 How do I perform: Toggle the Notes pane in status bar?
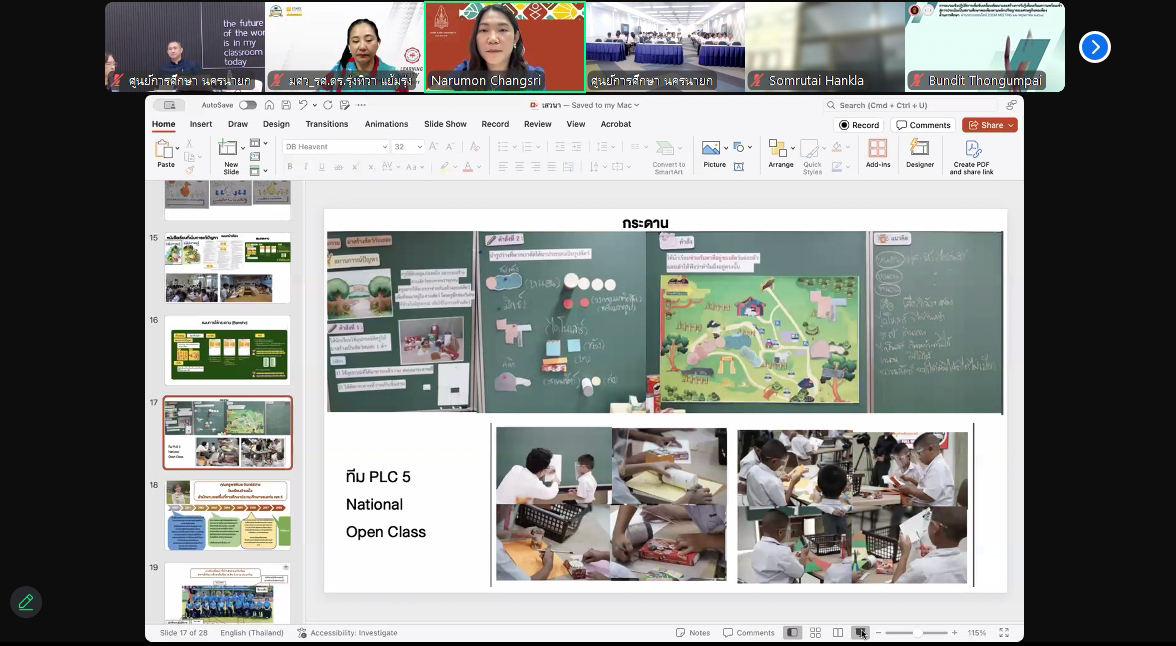(693, 633)
